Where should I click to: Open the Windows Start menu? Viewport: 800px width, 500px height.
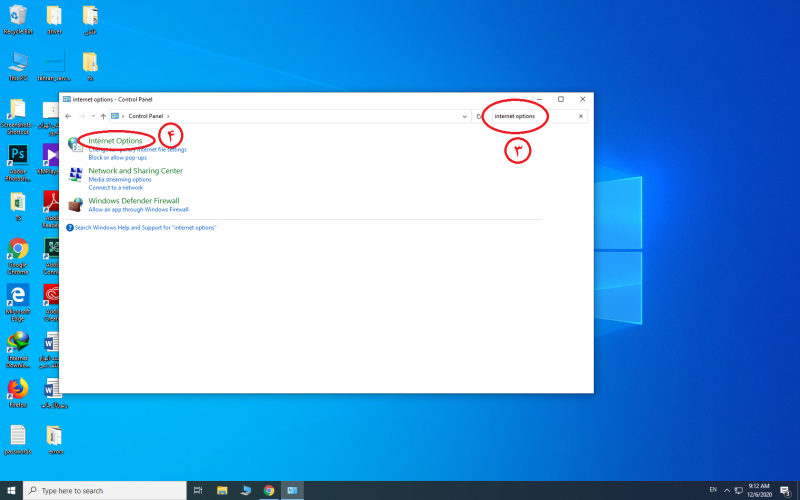tap(11, 491)
